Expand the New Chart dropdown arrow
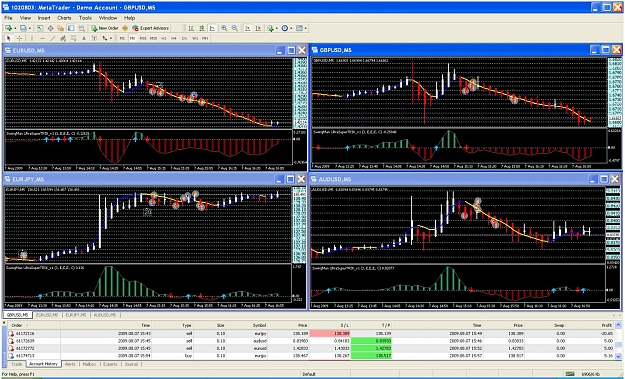Screen dimensions: 625x379 15,28
